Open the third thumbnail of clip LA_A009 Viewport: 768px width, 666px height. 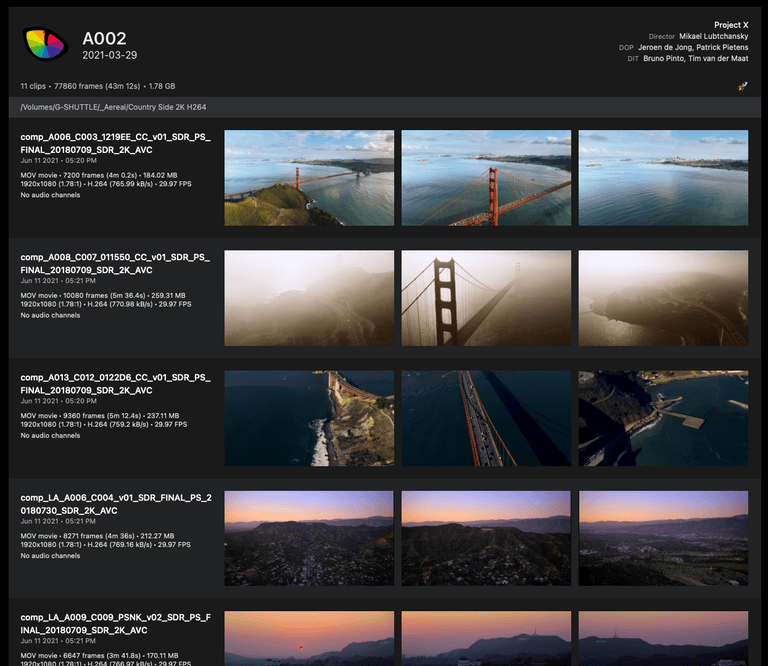(x=663, y=638)
